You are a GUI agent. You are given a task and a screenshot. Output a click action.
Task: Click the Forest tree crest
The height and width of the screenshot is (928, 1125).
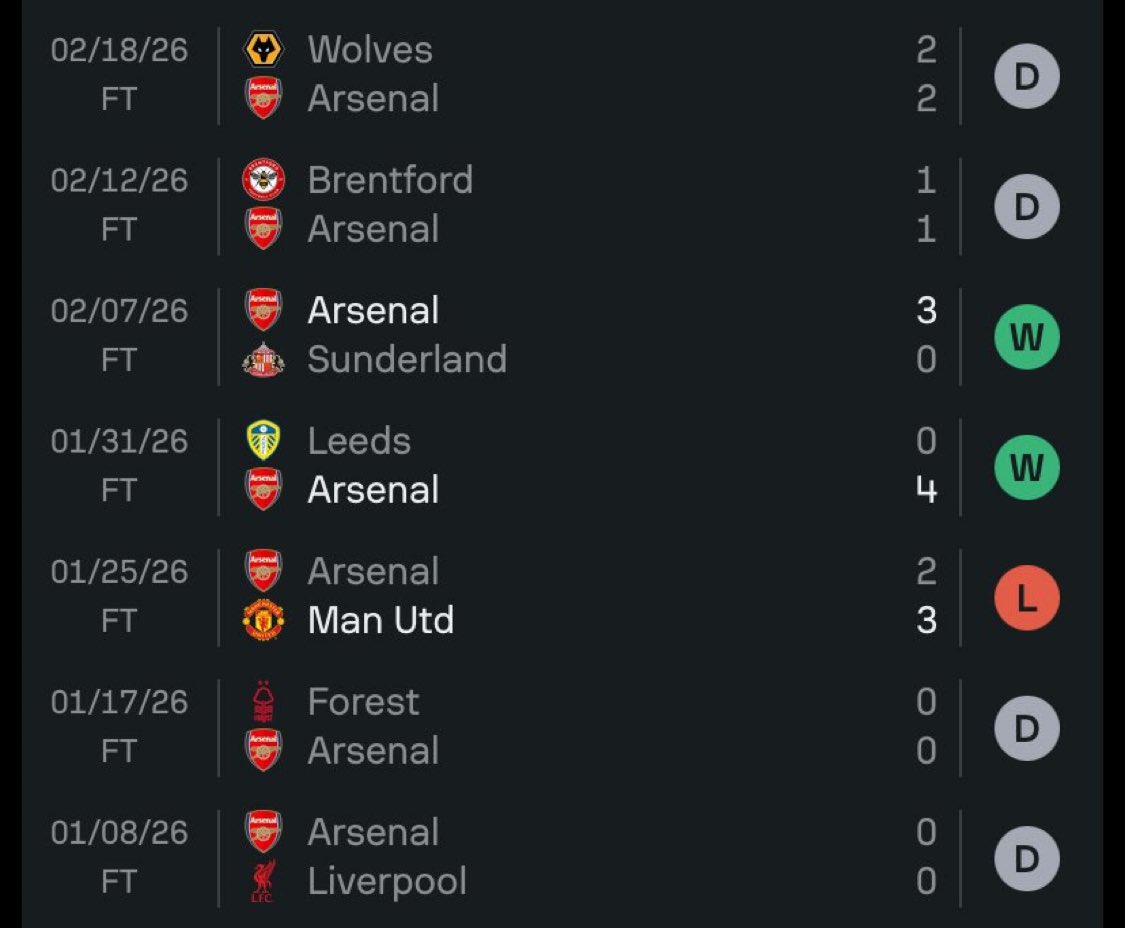(263, 701)
